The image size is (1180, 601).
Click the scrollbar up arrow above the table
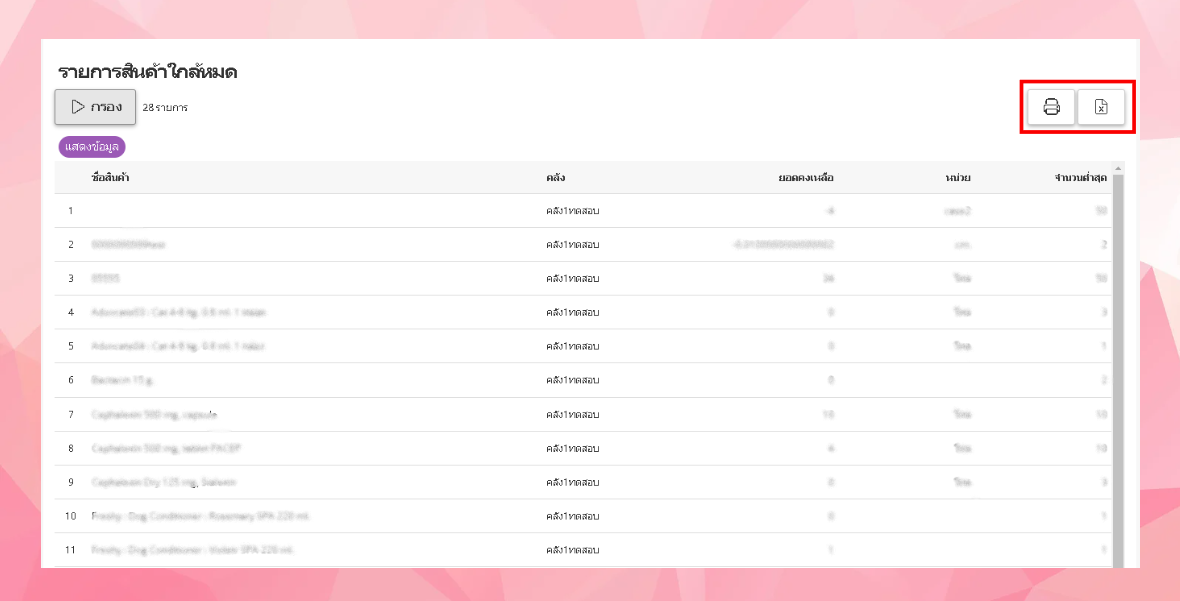pyautogui.click(x=1118, y=168)
